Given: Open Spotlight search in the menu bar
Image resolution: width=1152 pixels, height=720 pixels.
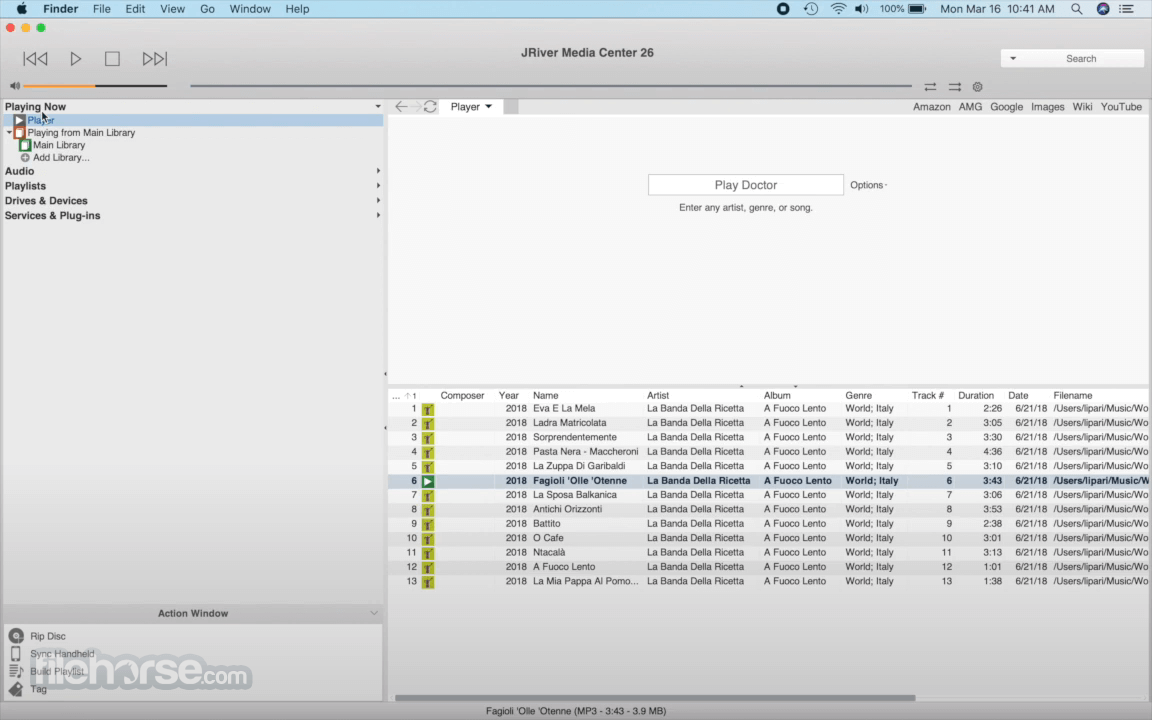Looking at the screenshot, I should pyautogui.click(x=1076, y=9).
